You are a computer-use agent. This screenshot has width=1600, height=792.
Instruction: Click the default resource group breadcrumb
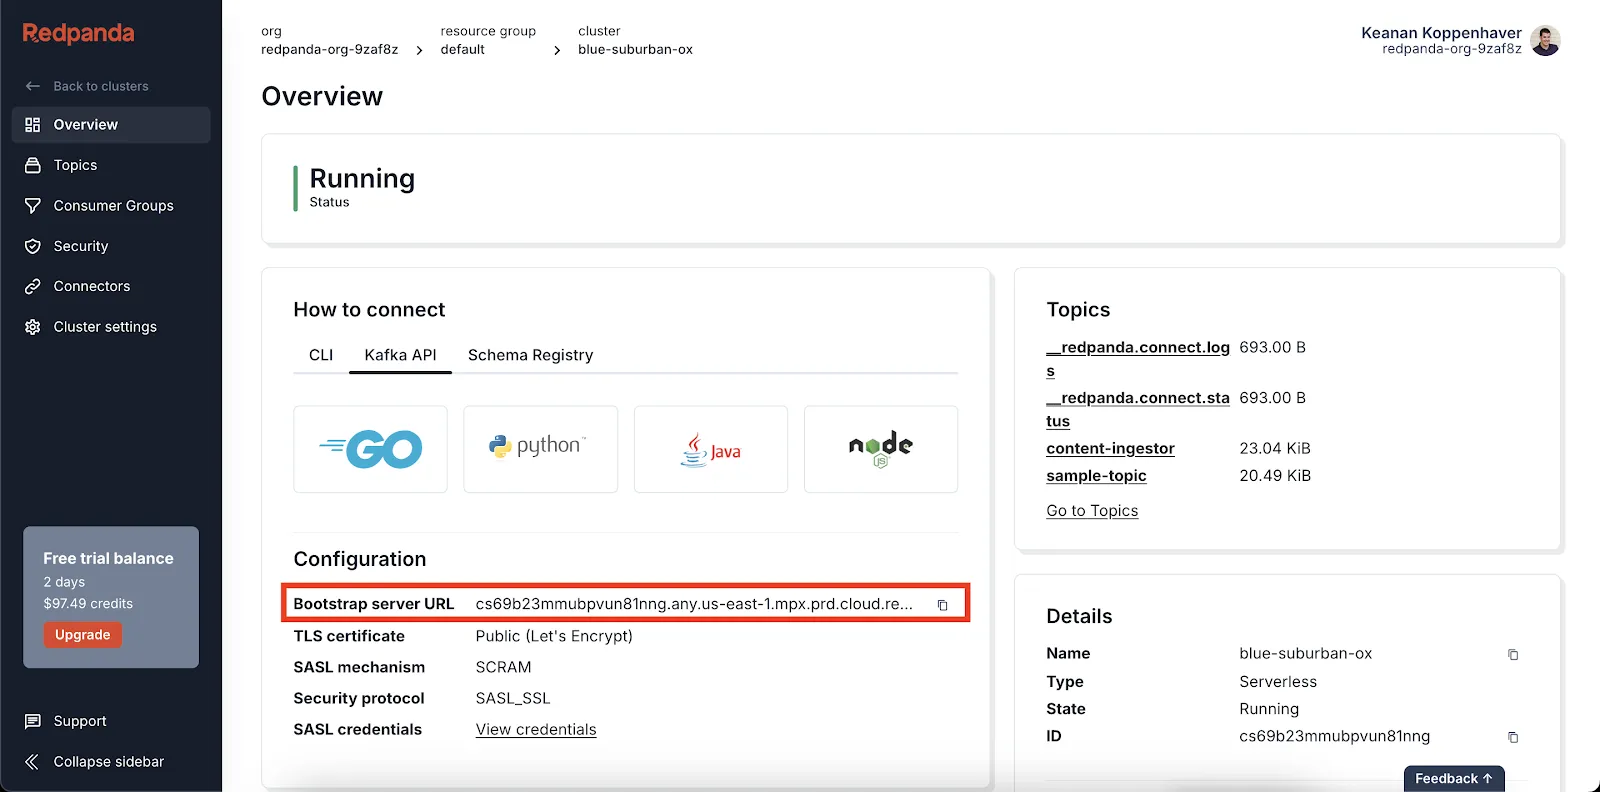coord(462,50)
